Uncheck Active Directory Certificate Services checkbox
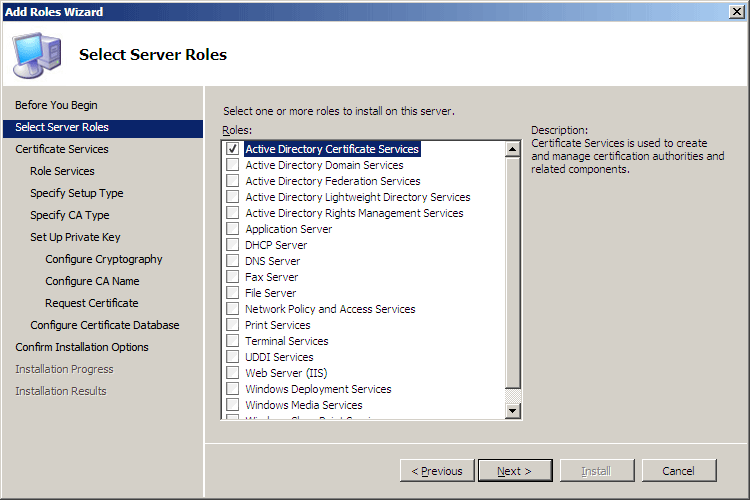750x500 pixels. (x=232, y=149)
